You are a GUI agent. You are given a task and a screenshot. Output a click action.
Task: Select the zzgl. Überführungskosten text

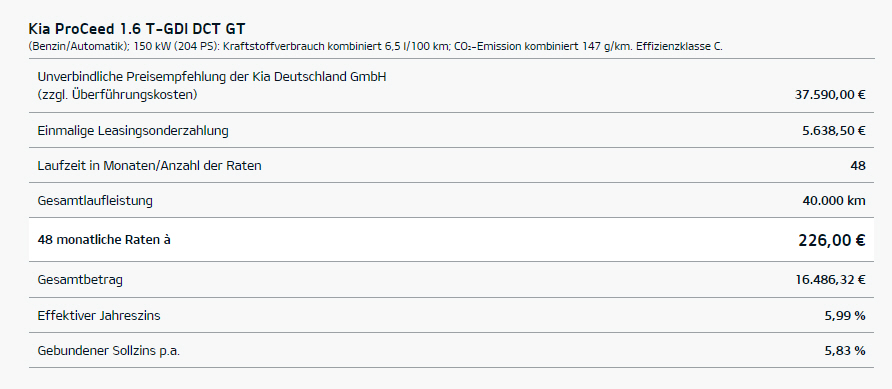click(117, 95)
